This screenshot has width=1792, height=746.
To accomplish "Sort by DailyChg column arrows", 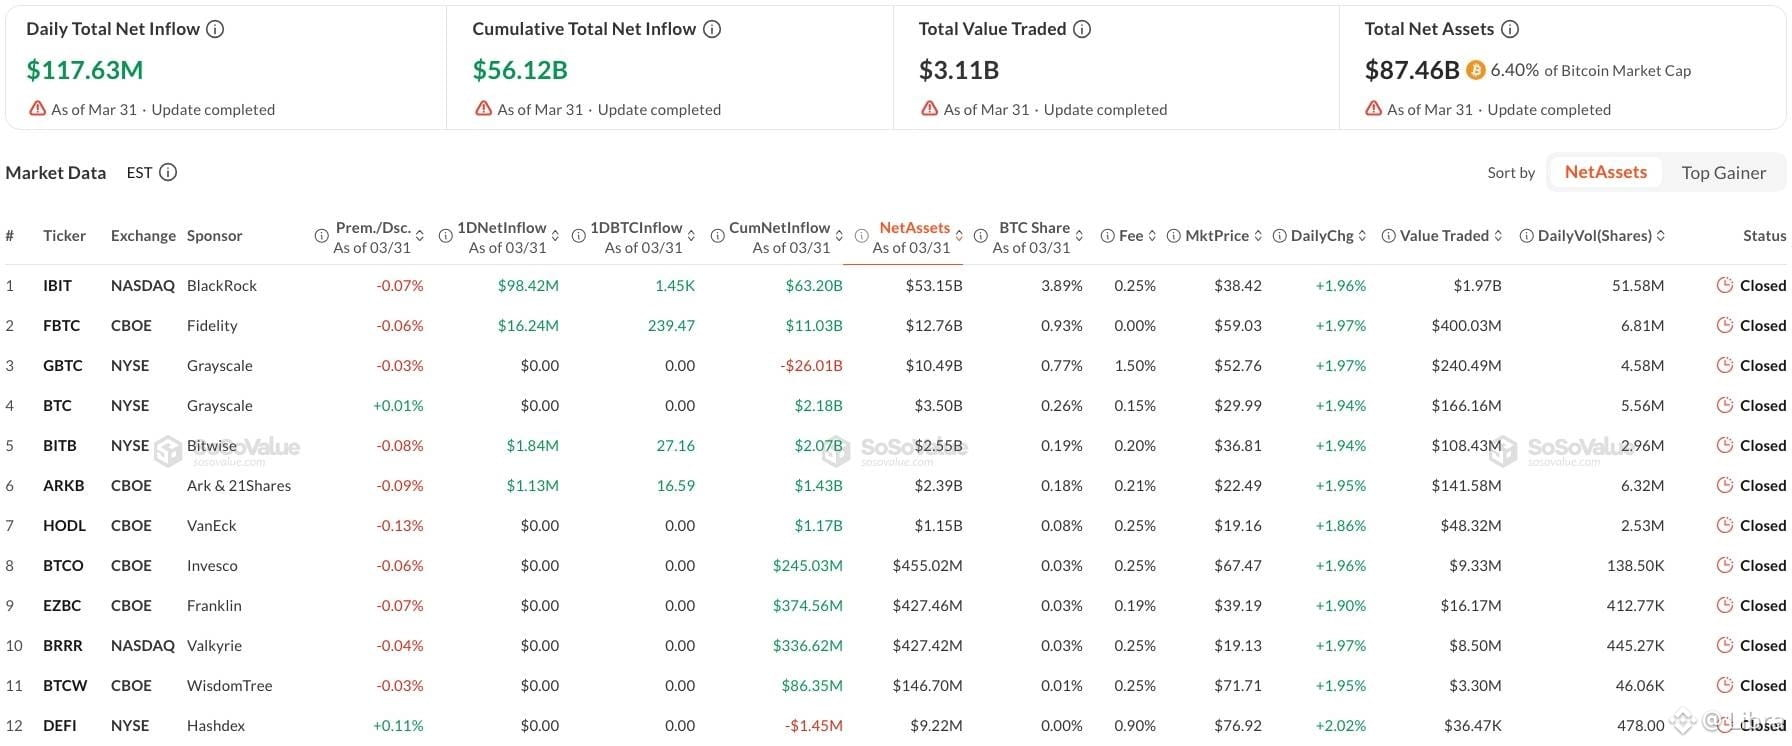I will point(1362,236).
